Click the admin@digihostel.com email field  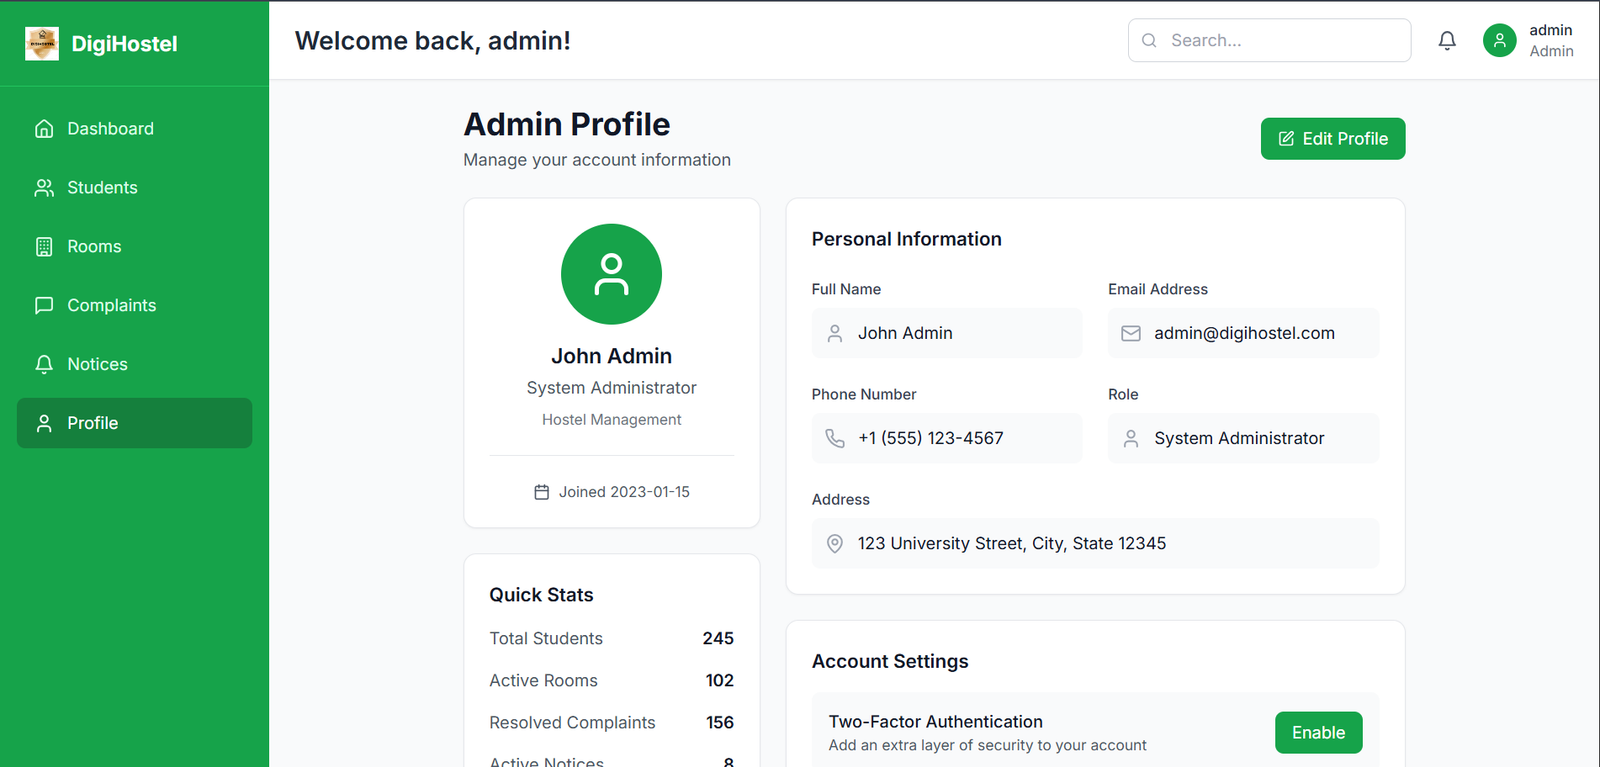(1243, 333)
